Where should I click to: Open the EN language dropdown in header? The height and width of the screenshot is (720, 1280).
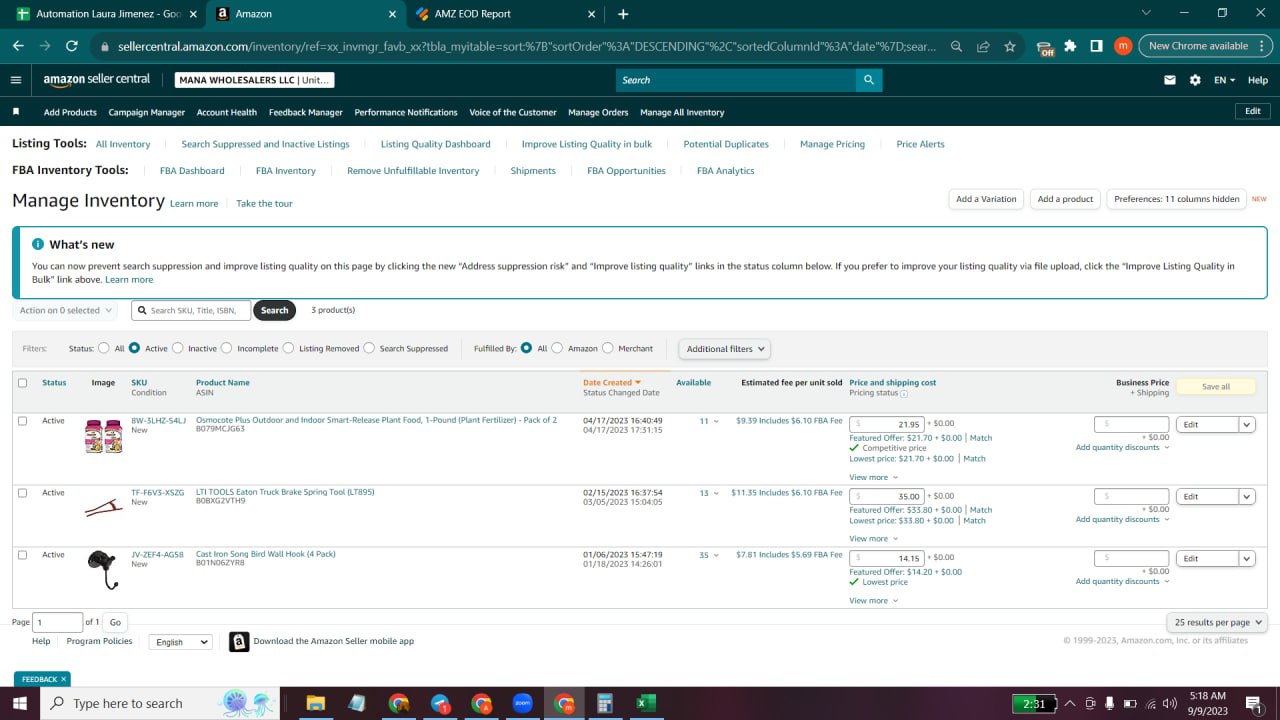point(1224,80)
